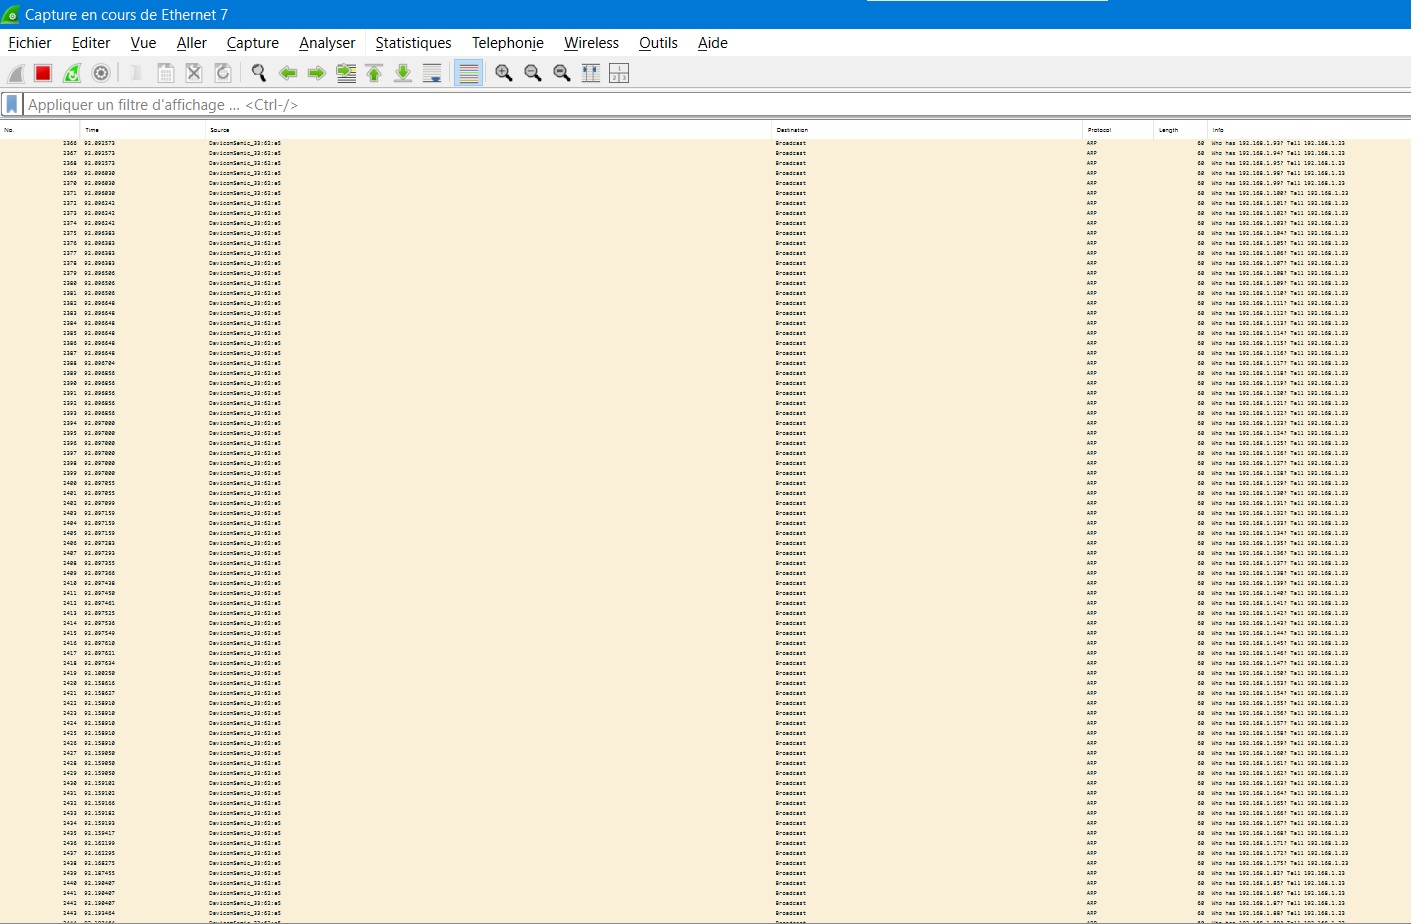
Task: Jump to the first packet
Action: pyautogui.click(x=374, y=73)
